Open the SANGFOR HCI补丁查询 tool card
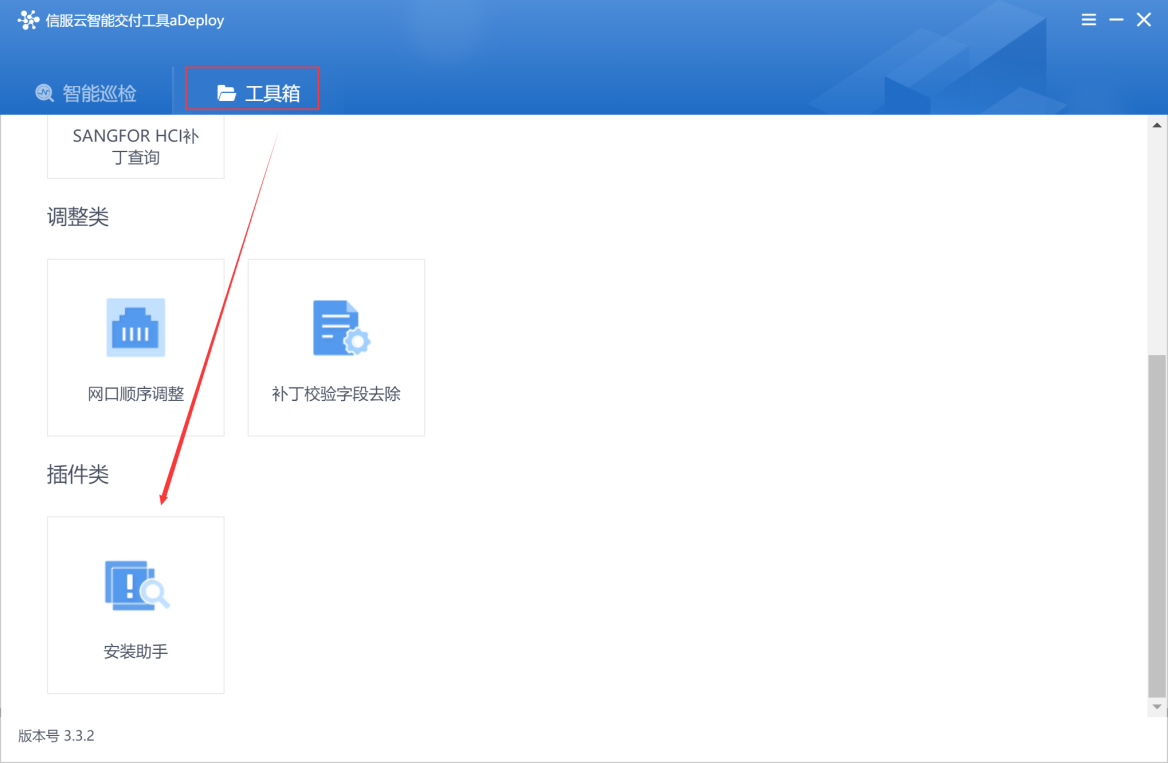 pos(136,147)
